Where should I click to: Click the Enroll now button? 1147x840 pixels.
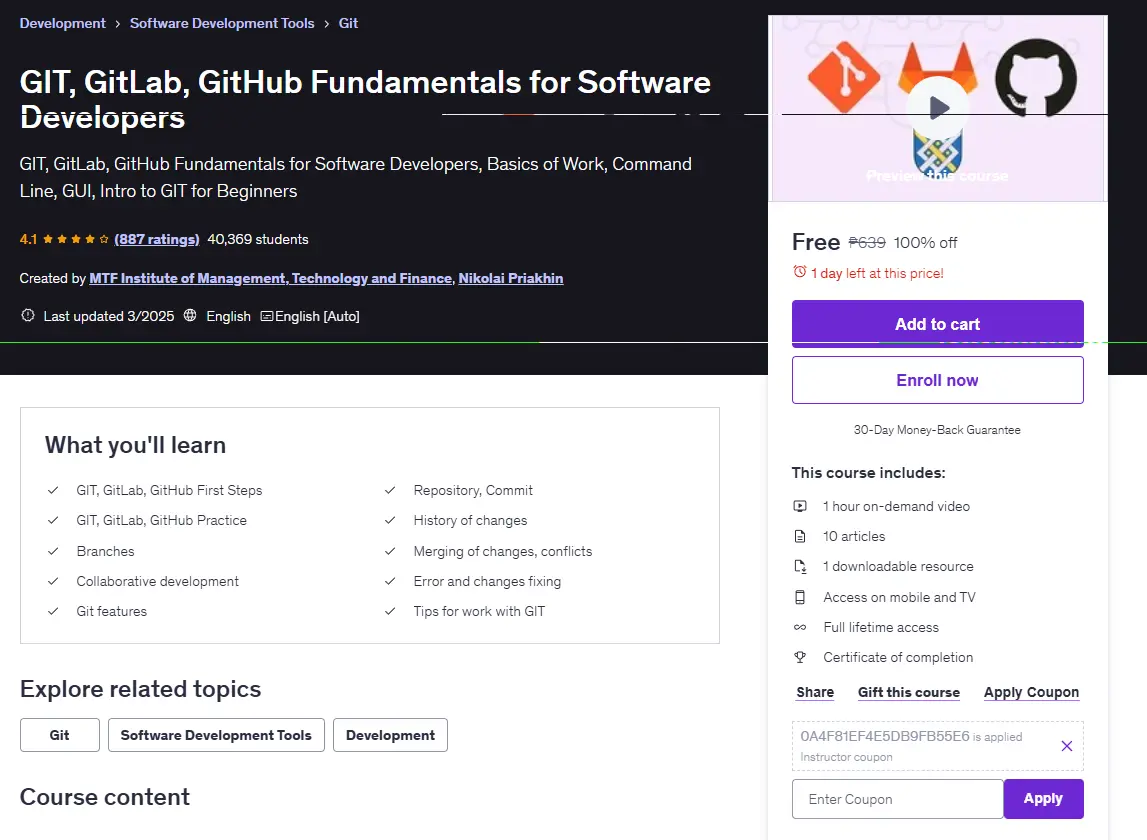(937, 380)
